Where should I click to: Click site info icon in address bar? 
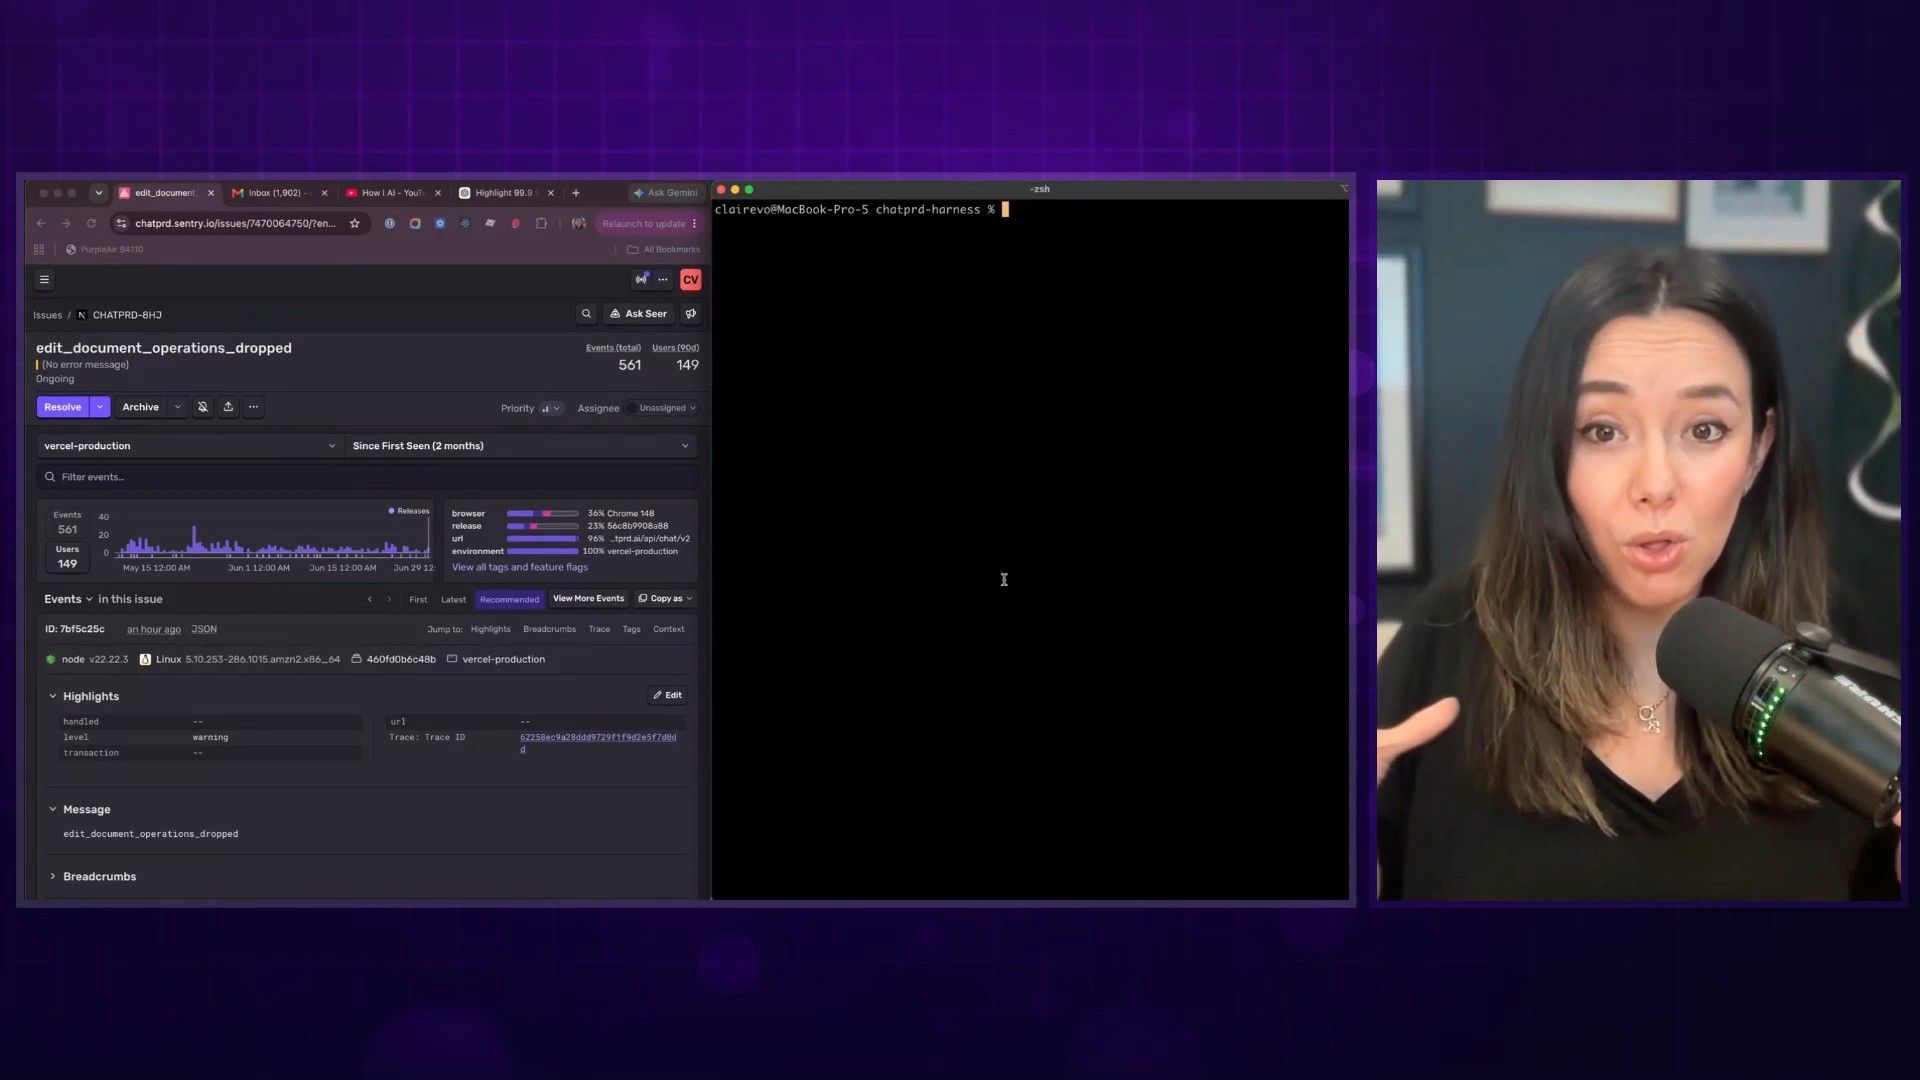point(122,224)
